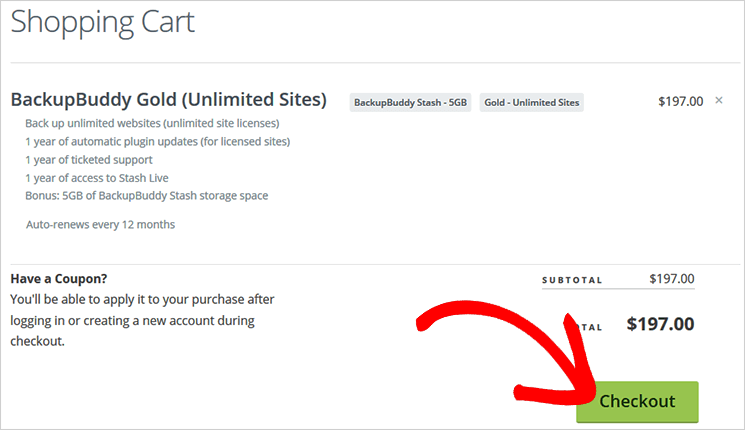The image size is (745, 430).
Task: Select the BackupBuddy Stash - 5GB tag
Action: tap(411, 103)
